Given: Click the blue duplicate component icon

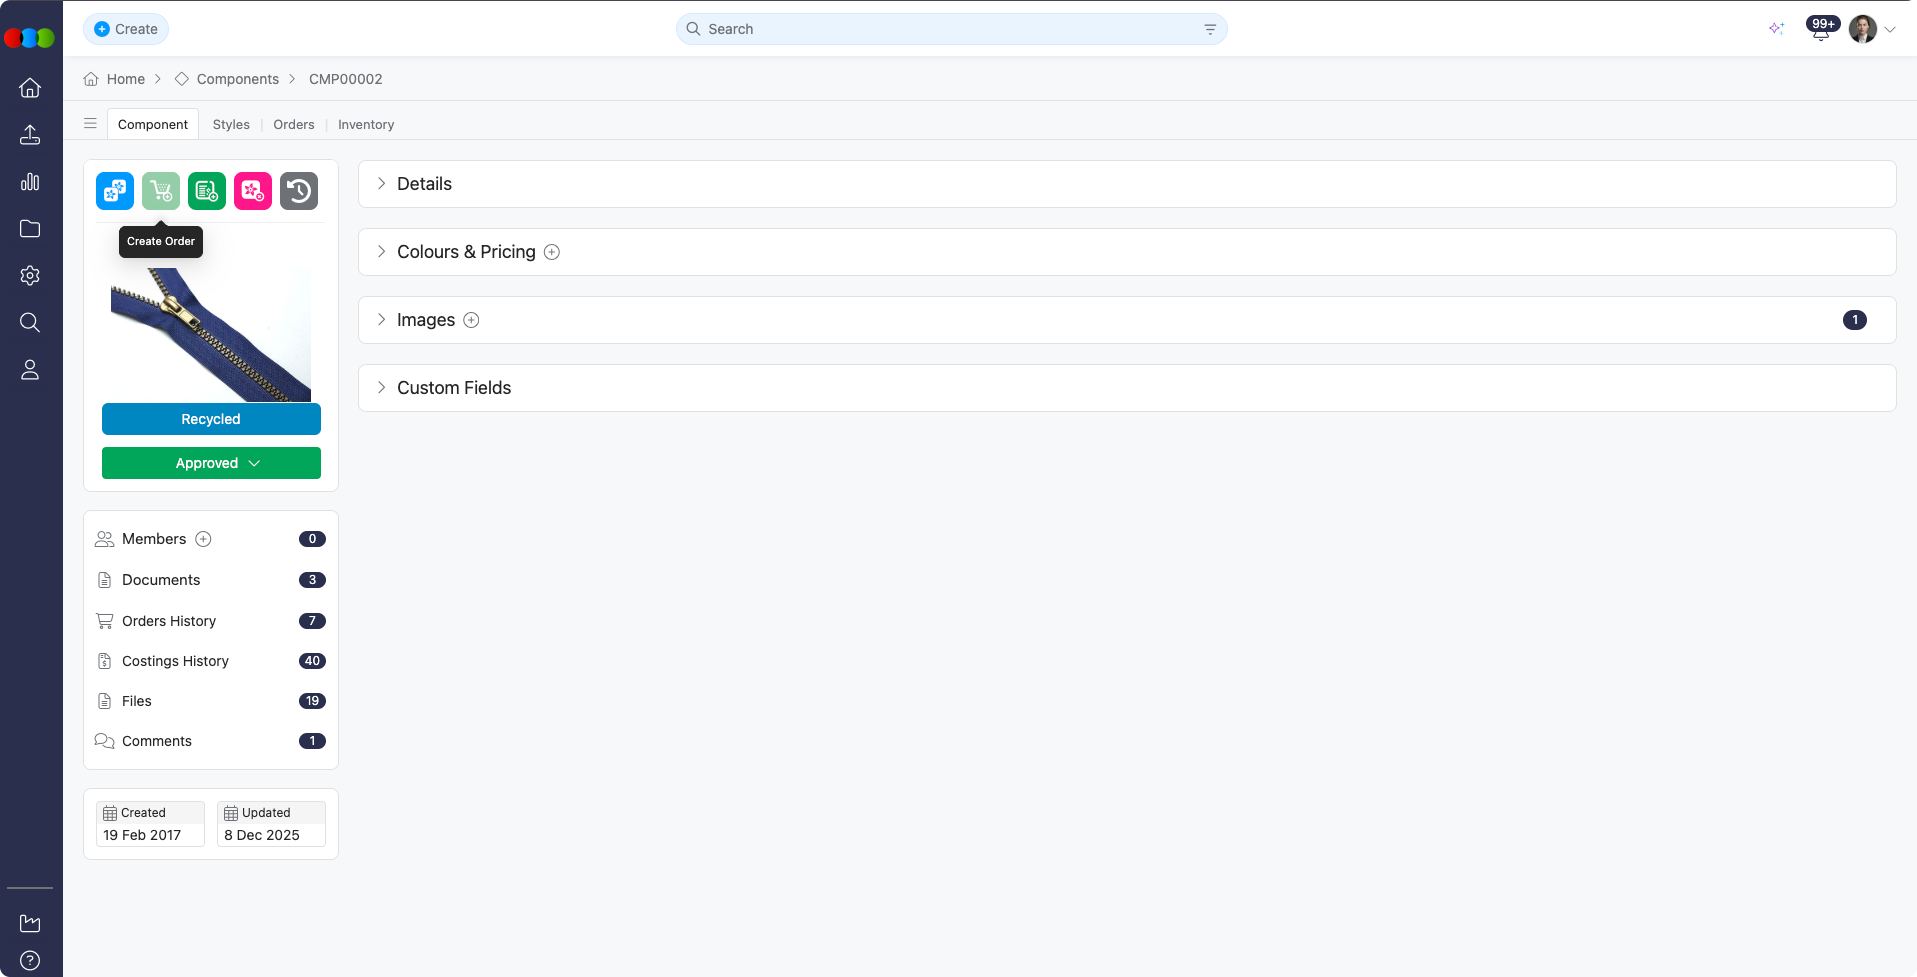Looking at the screenshot, I should click(115, 191).
